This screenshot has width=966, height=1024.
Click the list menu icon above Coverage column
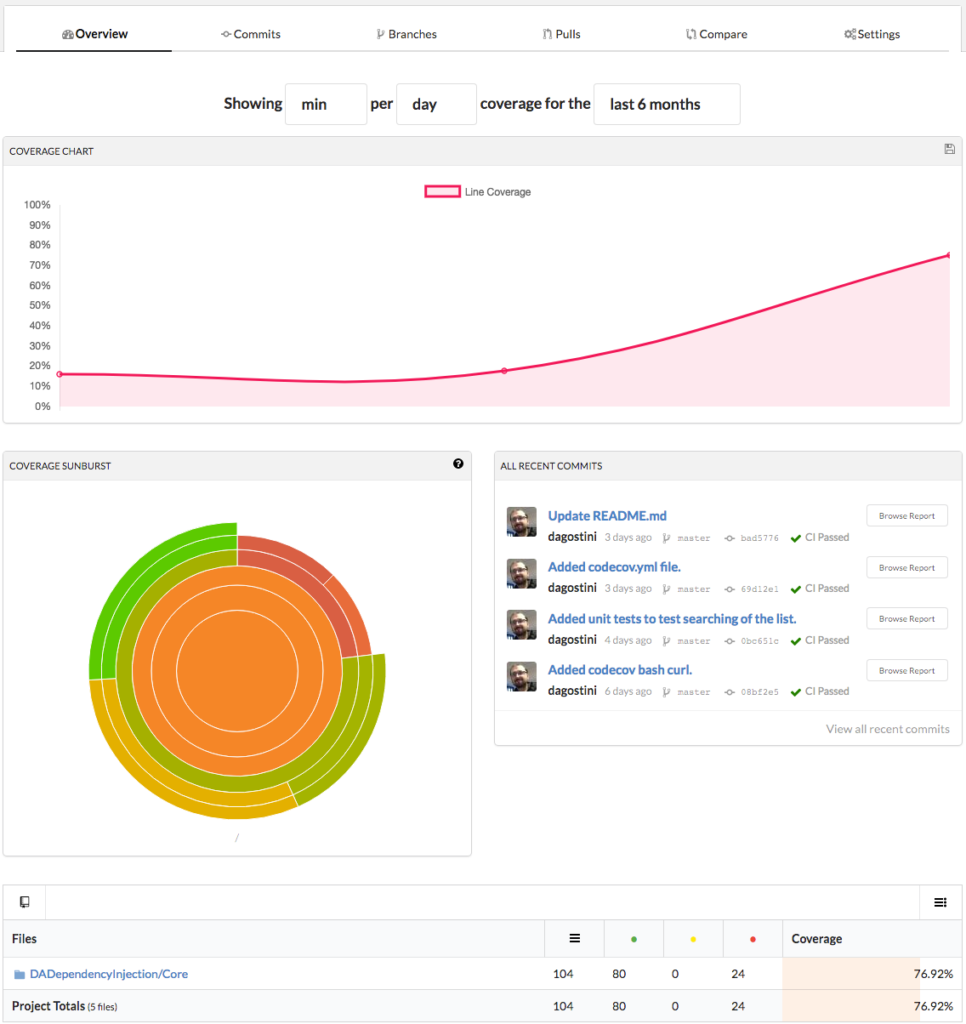[940, 902]
